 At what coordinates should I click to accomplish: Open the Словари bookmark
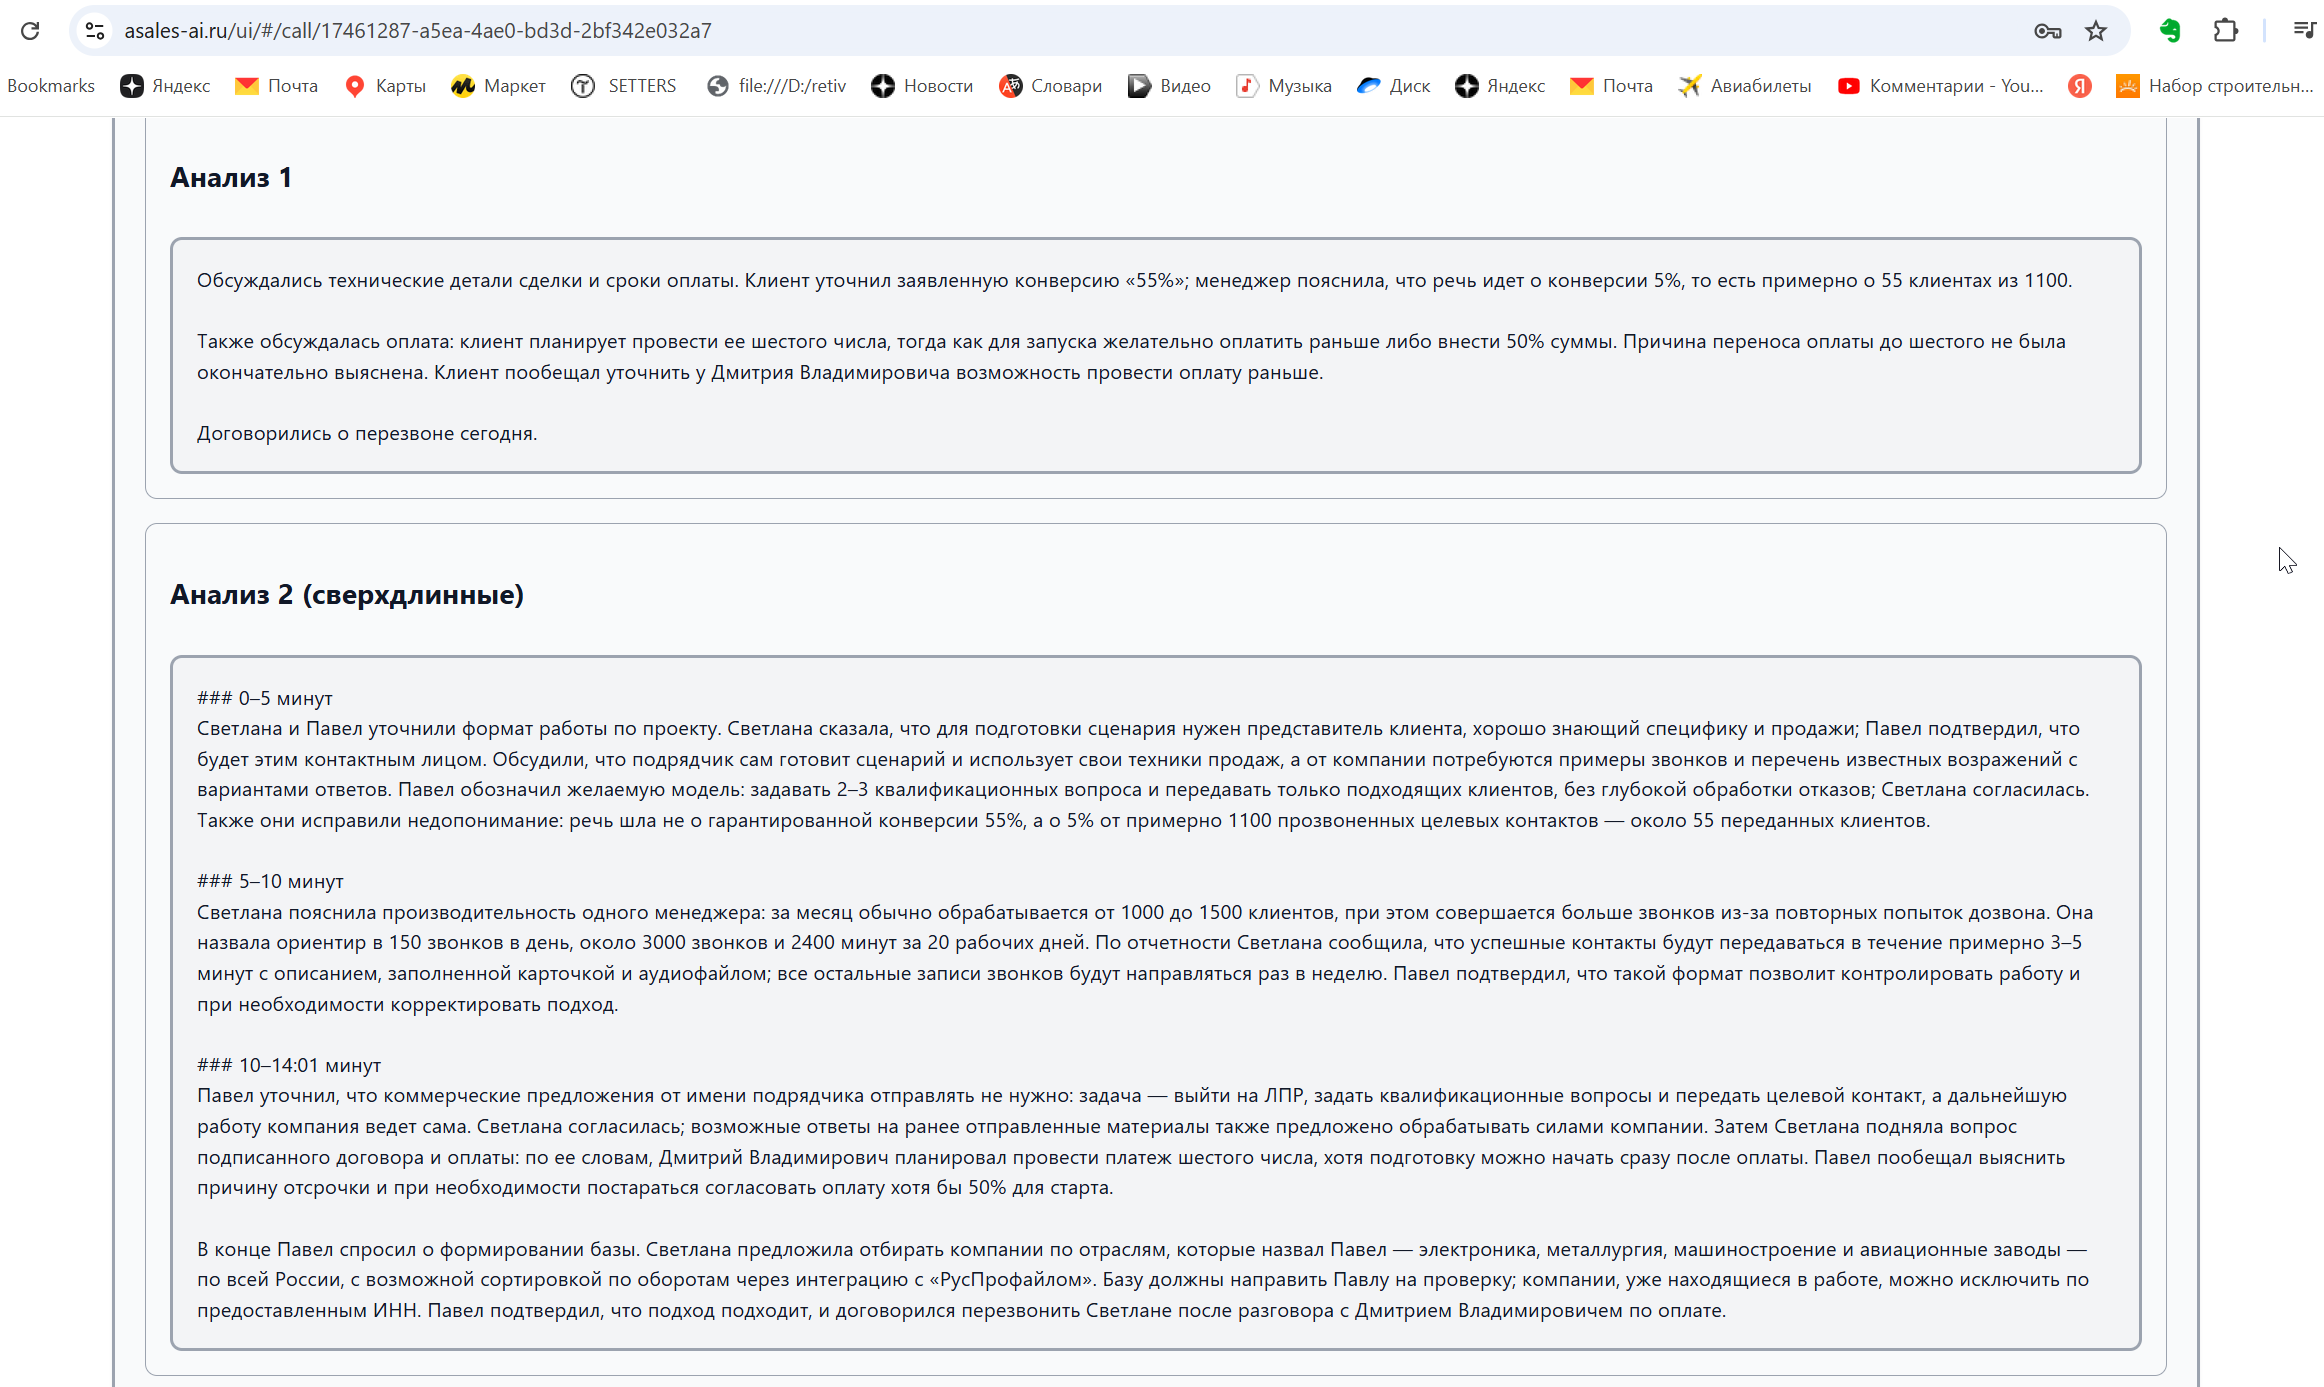(x=1050, y=86)
